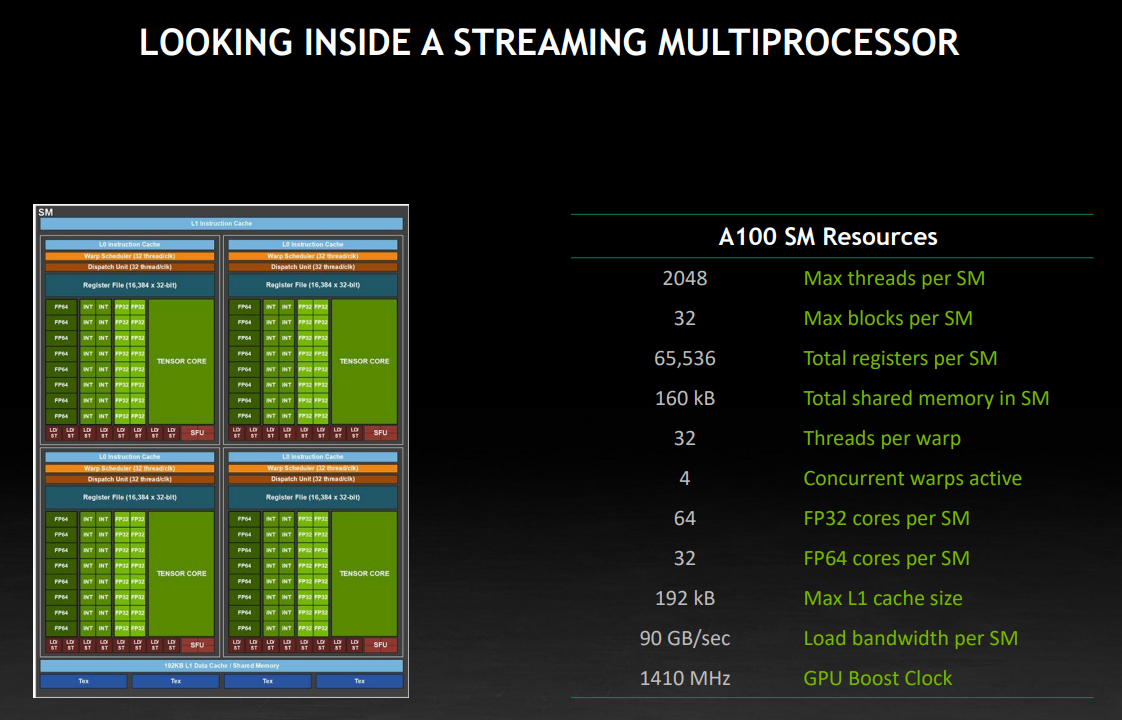Click the 'Max L1 cache size' label
Viewport: 1122px width, 720px height.
click(x=882, y=598)
